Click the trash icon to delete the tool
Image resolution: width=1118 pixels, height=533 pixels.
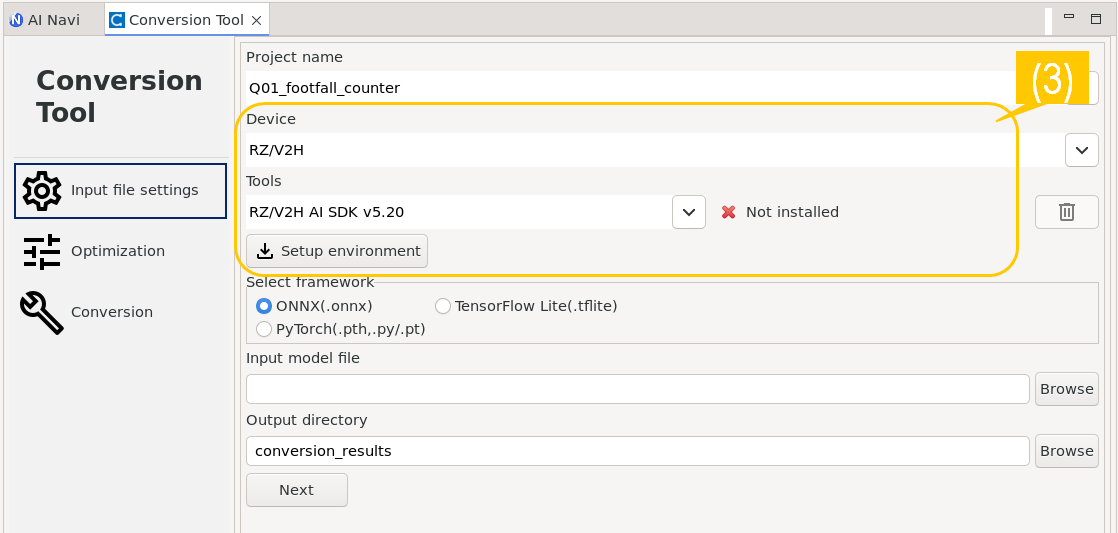pos(1066,212)
